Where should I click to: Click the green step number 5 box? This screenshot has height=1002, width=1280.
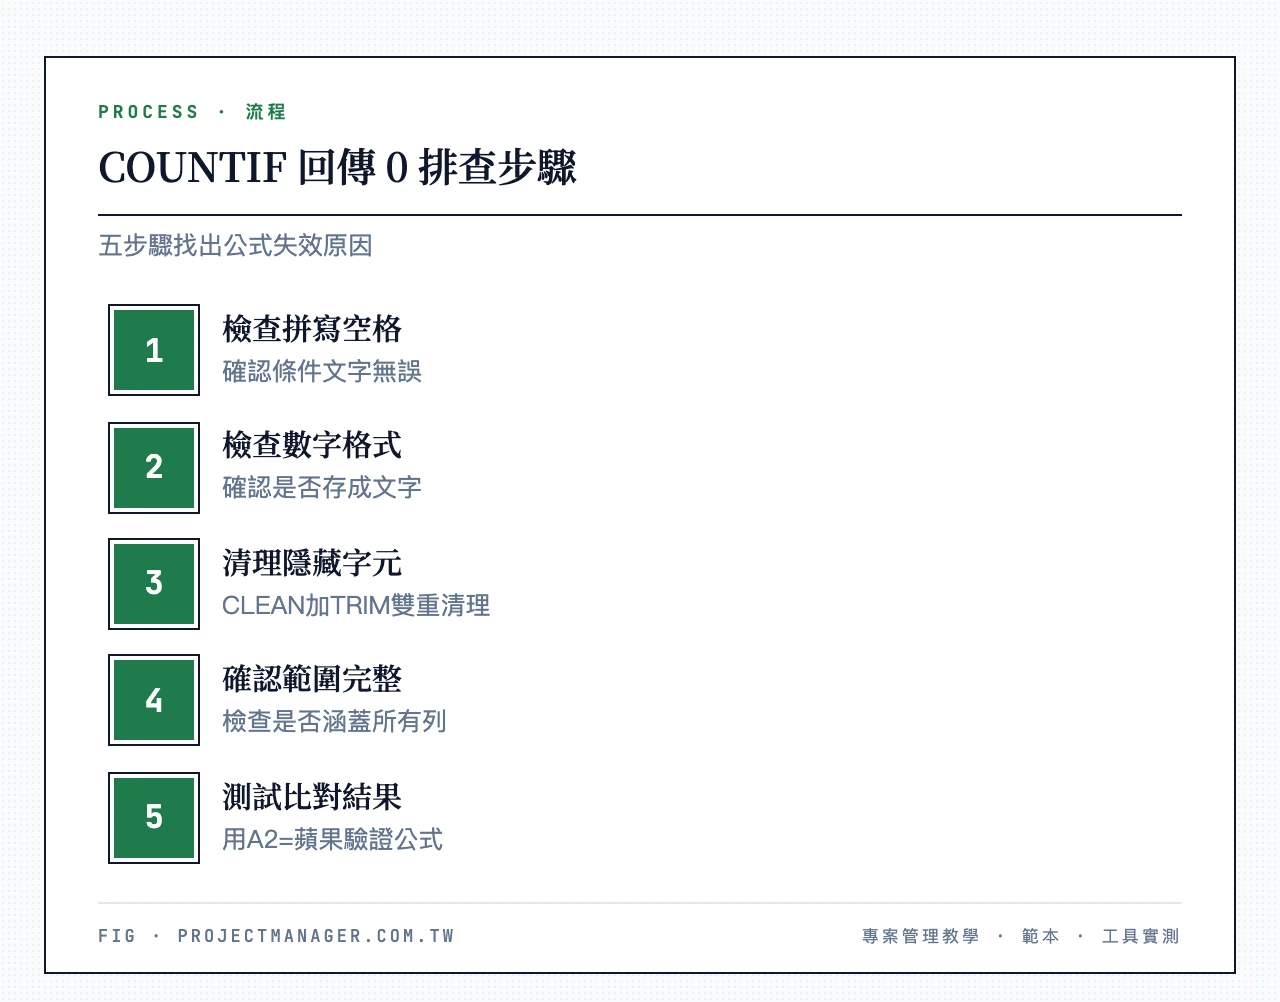pyautogui.click(x=154, y=817)
